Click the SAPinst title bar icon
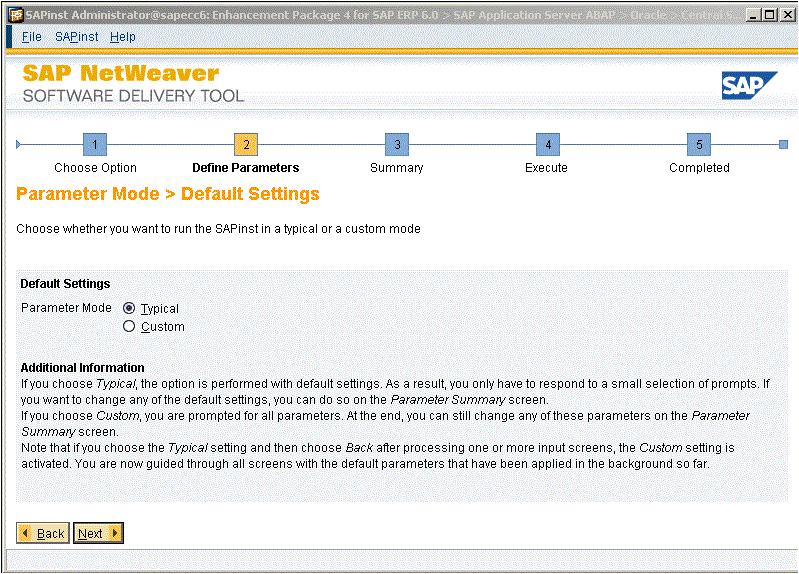 (14, 15)
